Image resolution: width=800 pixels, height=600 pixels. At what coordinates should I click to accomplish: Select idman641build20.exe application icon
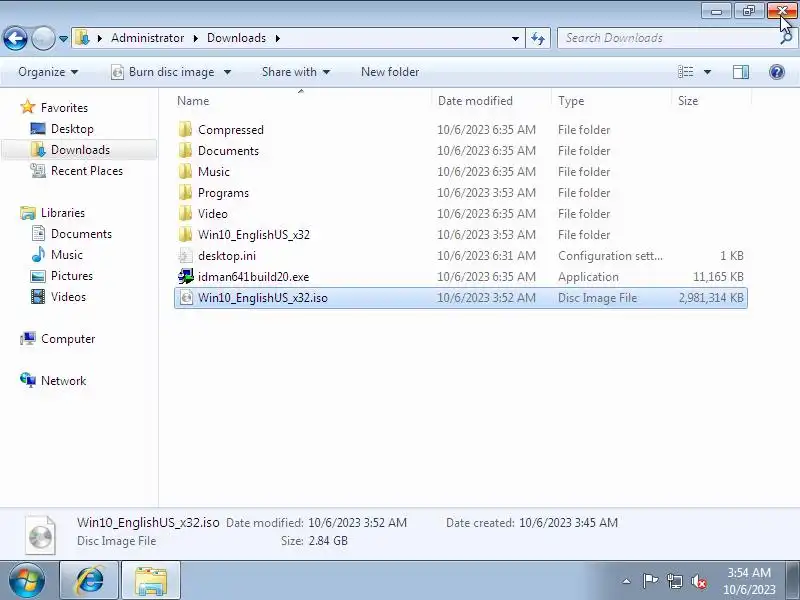(x=186, y=277)
